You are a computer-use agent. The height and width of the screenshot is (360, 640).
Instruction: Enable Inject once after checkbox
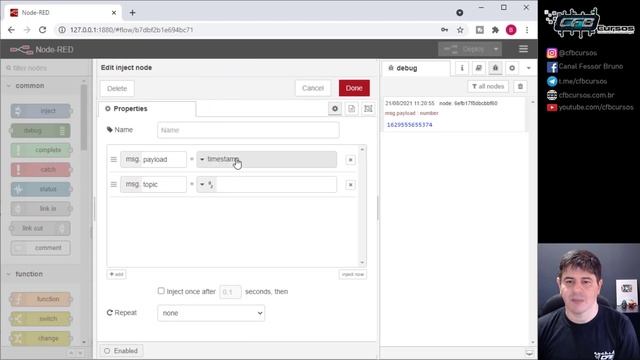click(x=161, y=291)
